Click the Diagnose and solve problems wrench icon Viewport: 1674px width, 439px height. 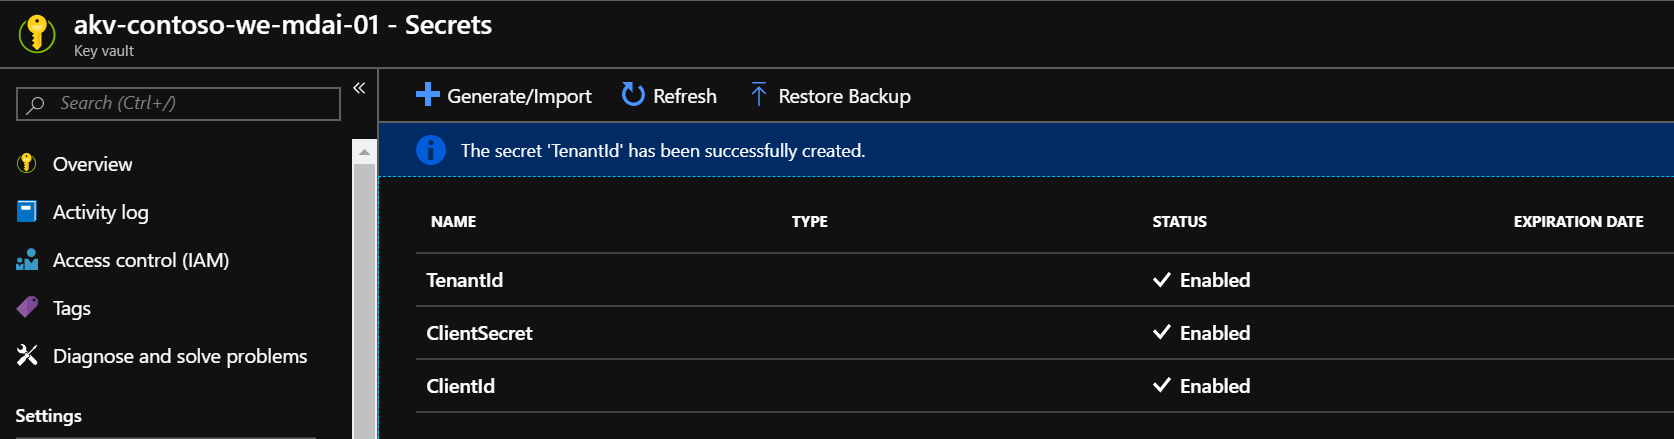pyautogui.click(x=27, y=355)
